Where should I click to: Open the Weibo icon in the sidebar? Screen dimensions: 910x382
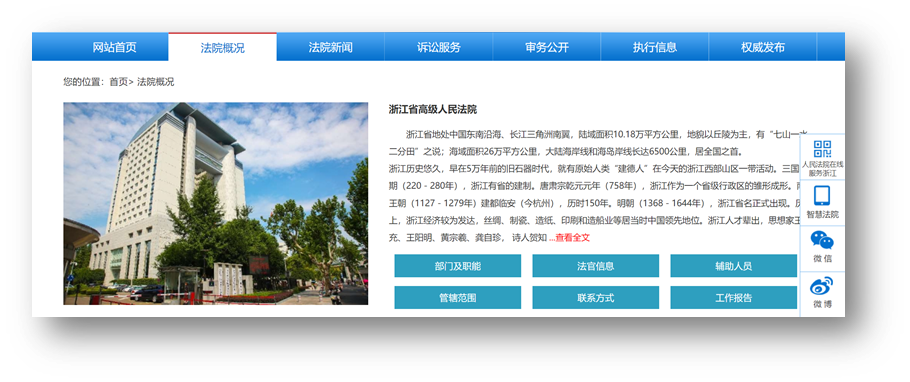pyautogui.click(x=822, y=286)
